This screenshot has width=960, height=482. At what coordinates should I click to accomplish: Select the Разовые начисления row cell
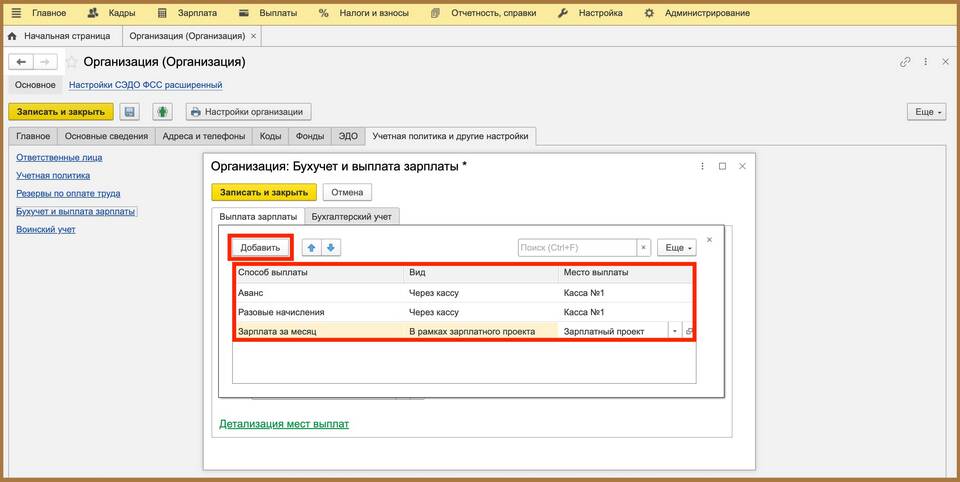318,312
